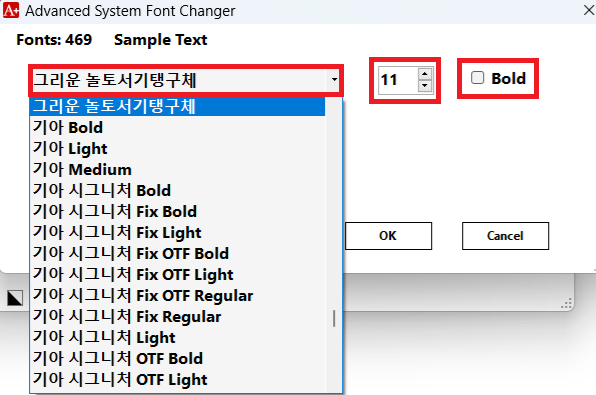Dismiss the dialog with Cancel
596x395 pixels.
[505, 236]
